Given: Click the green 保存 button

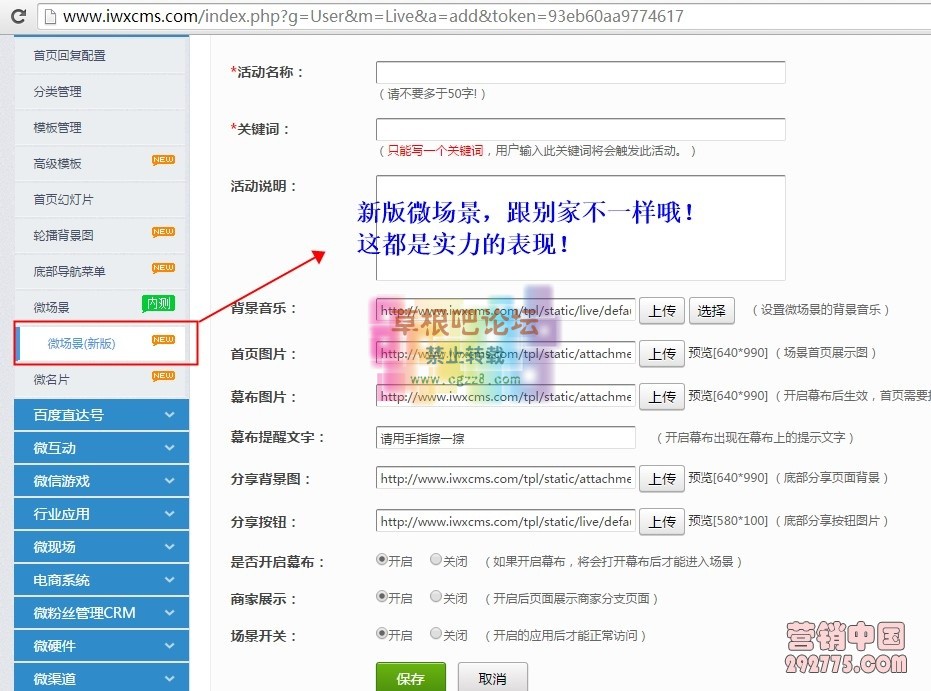Looking at the screenshot, I should 411,677.
